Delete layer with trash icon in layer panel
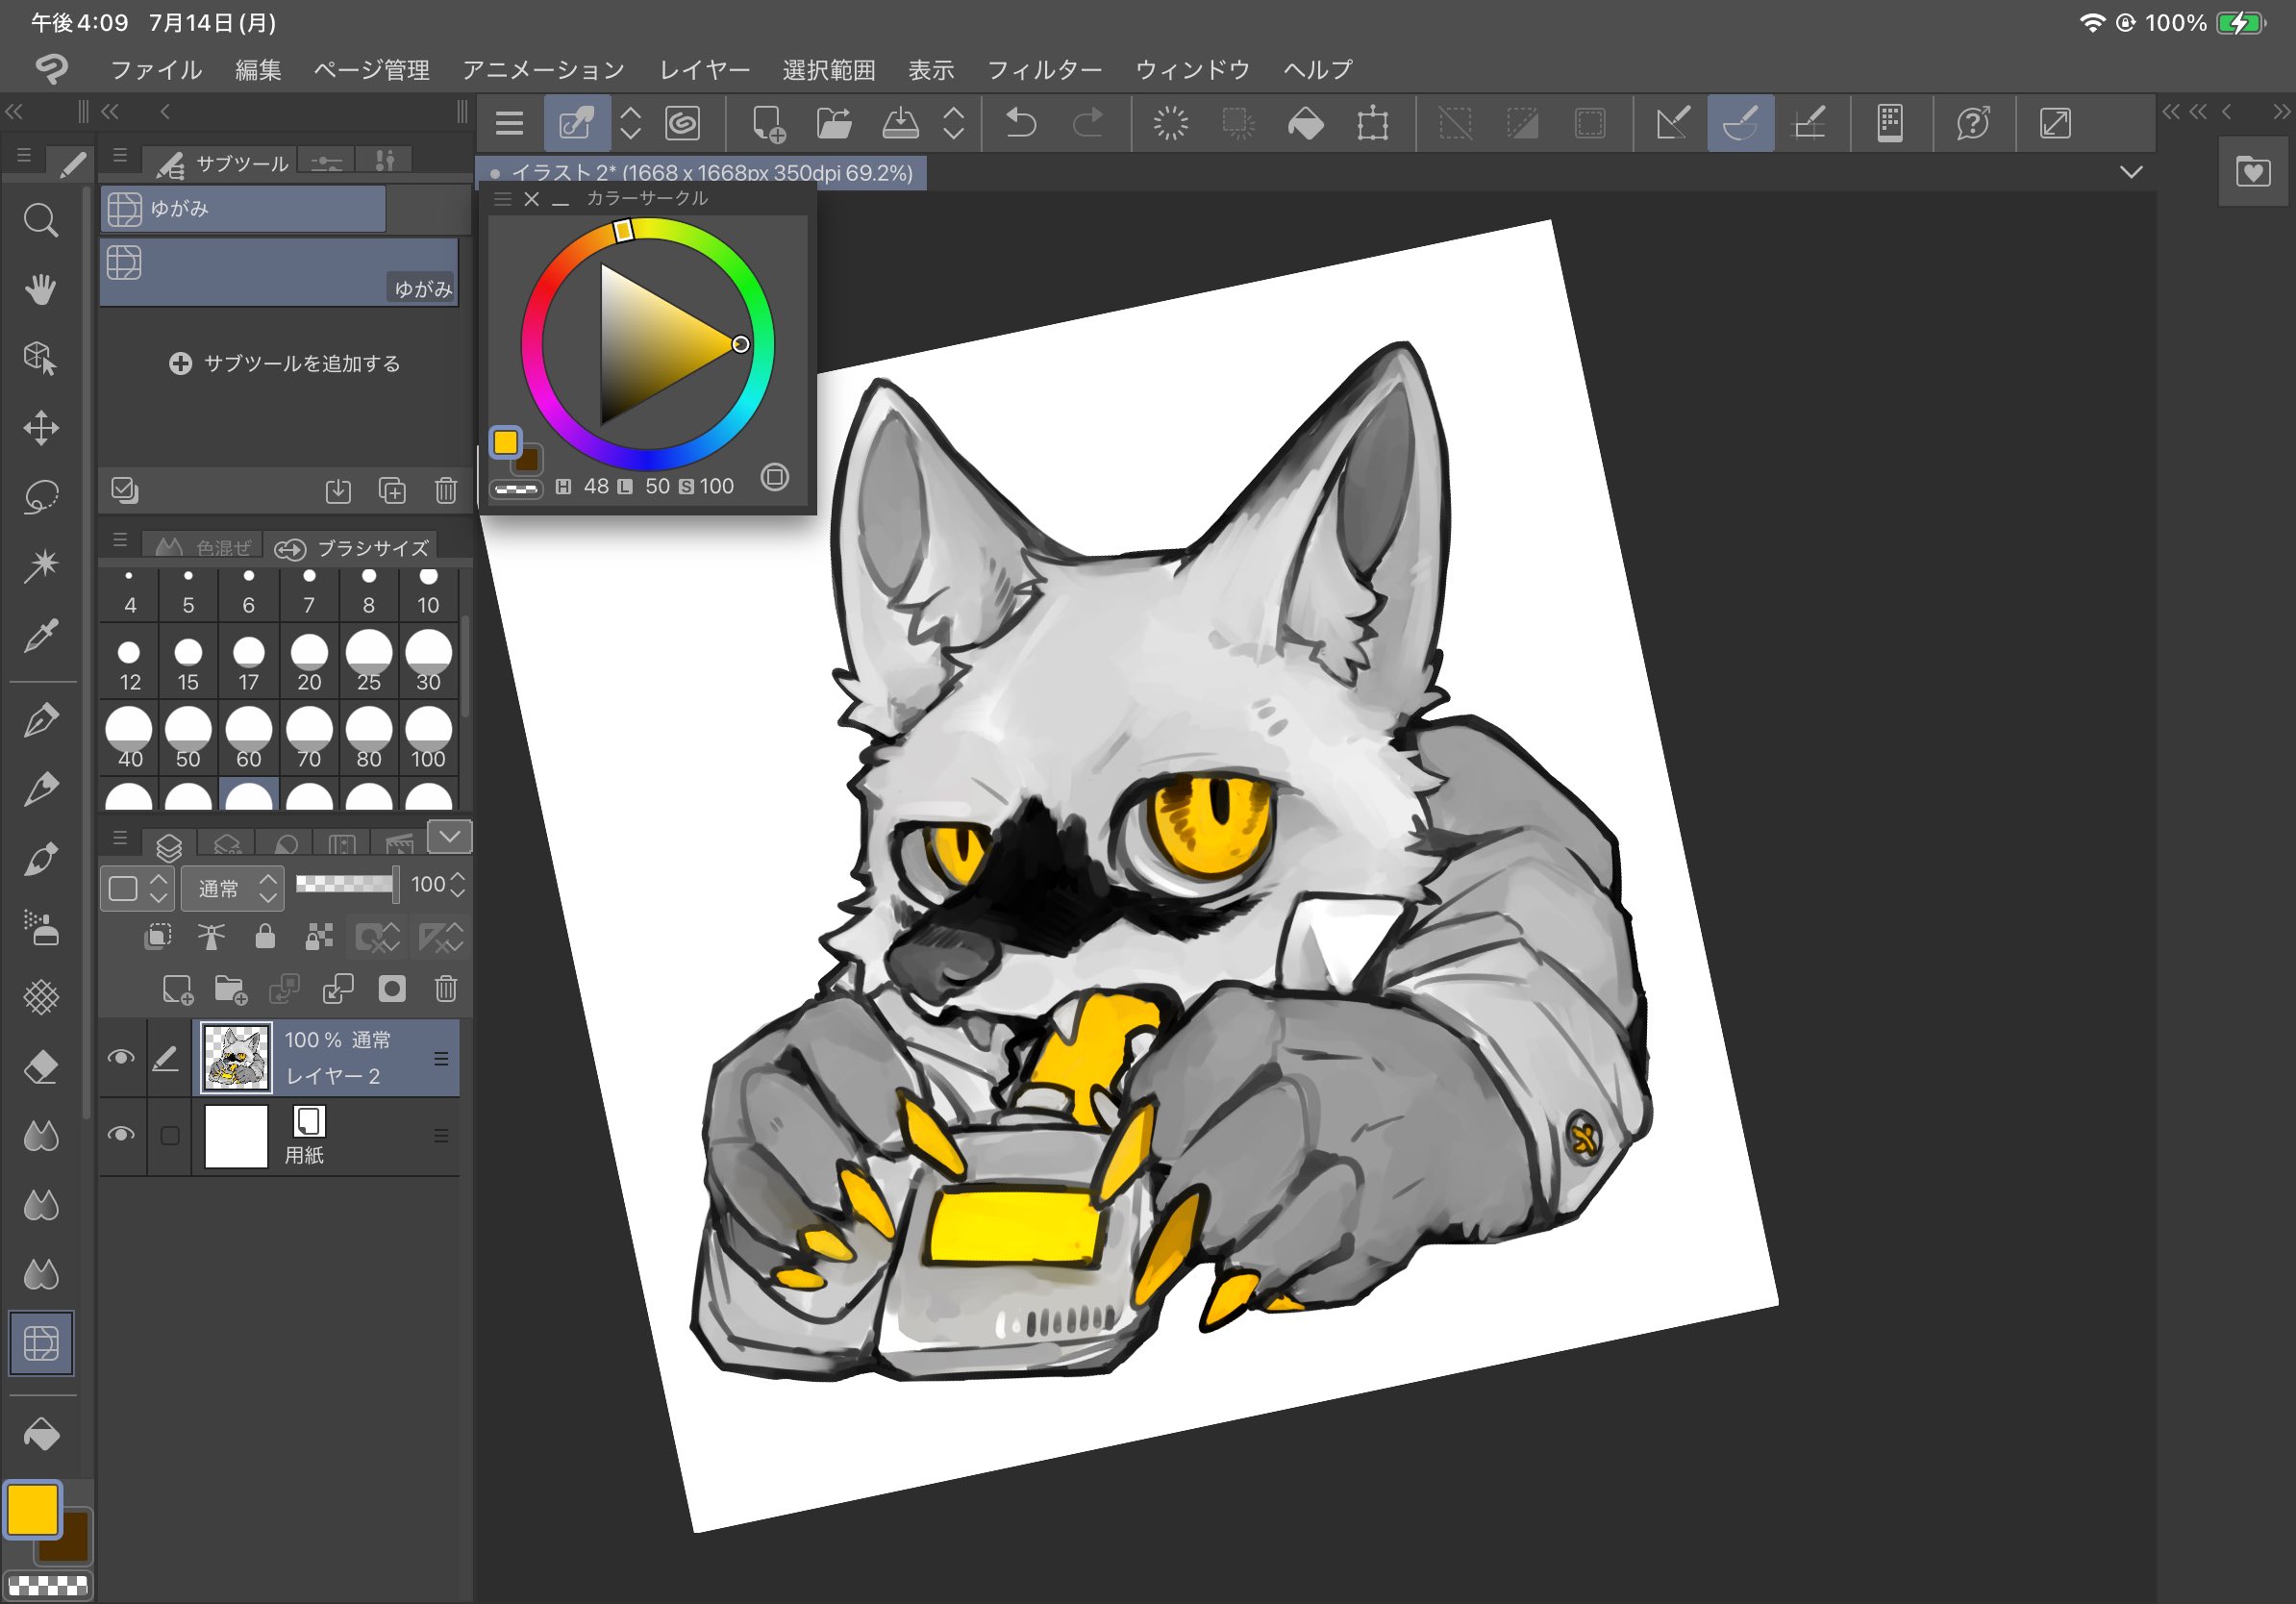Screen dimensions: 2296x1604 446,989
